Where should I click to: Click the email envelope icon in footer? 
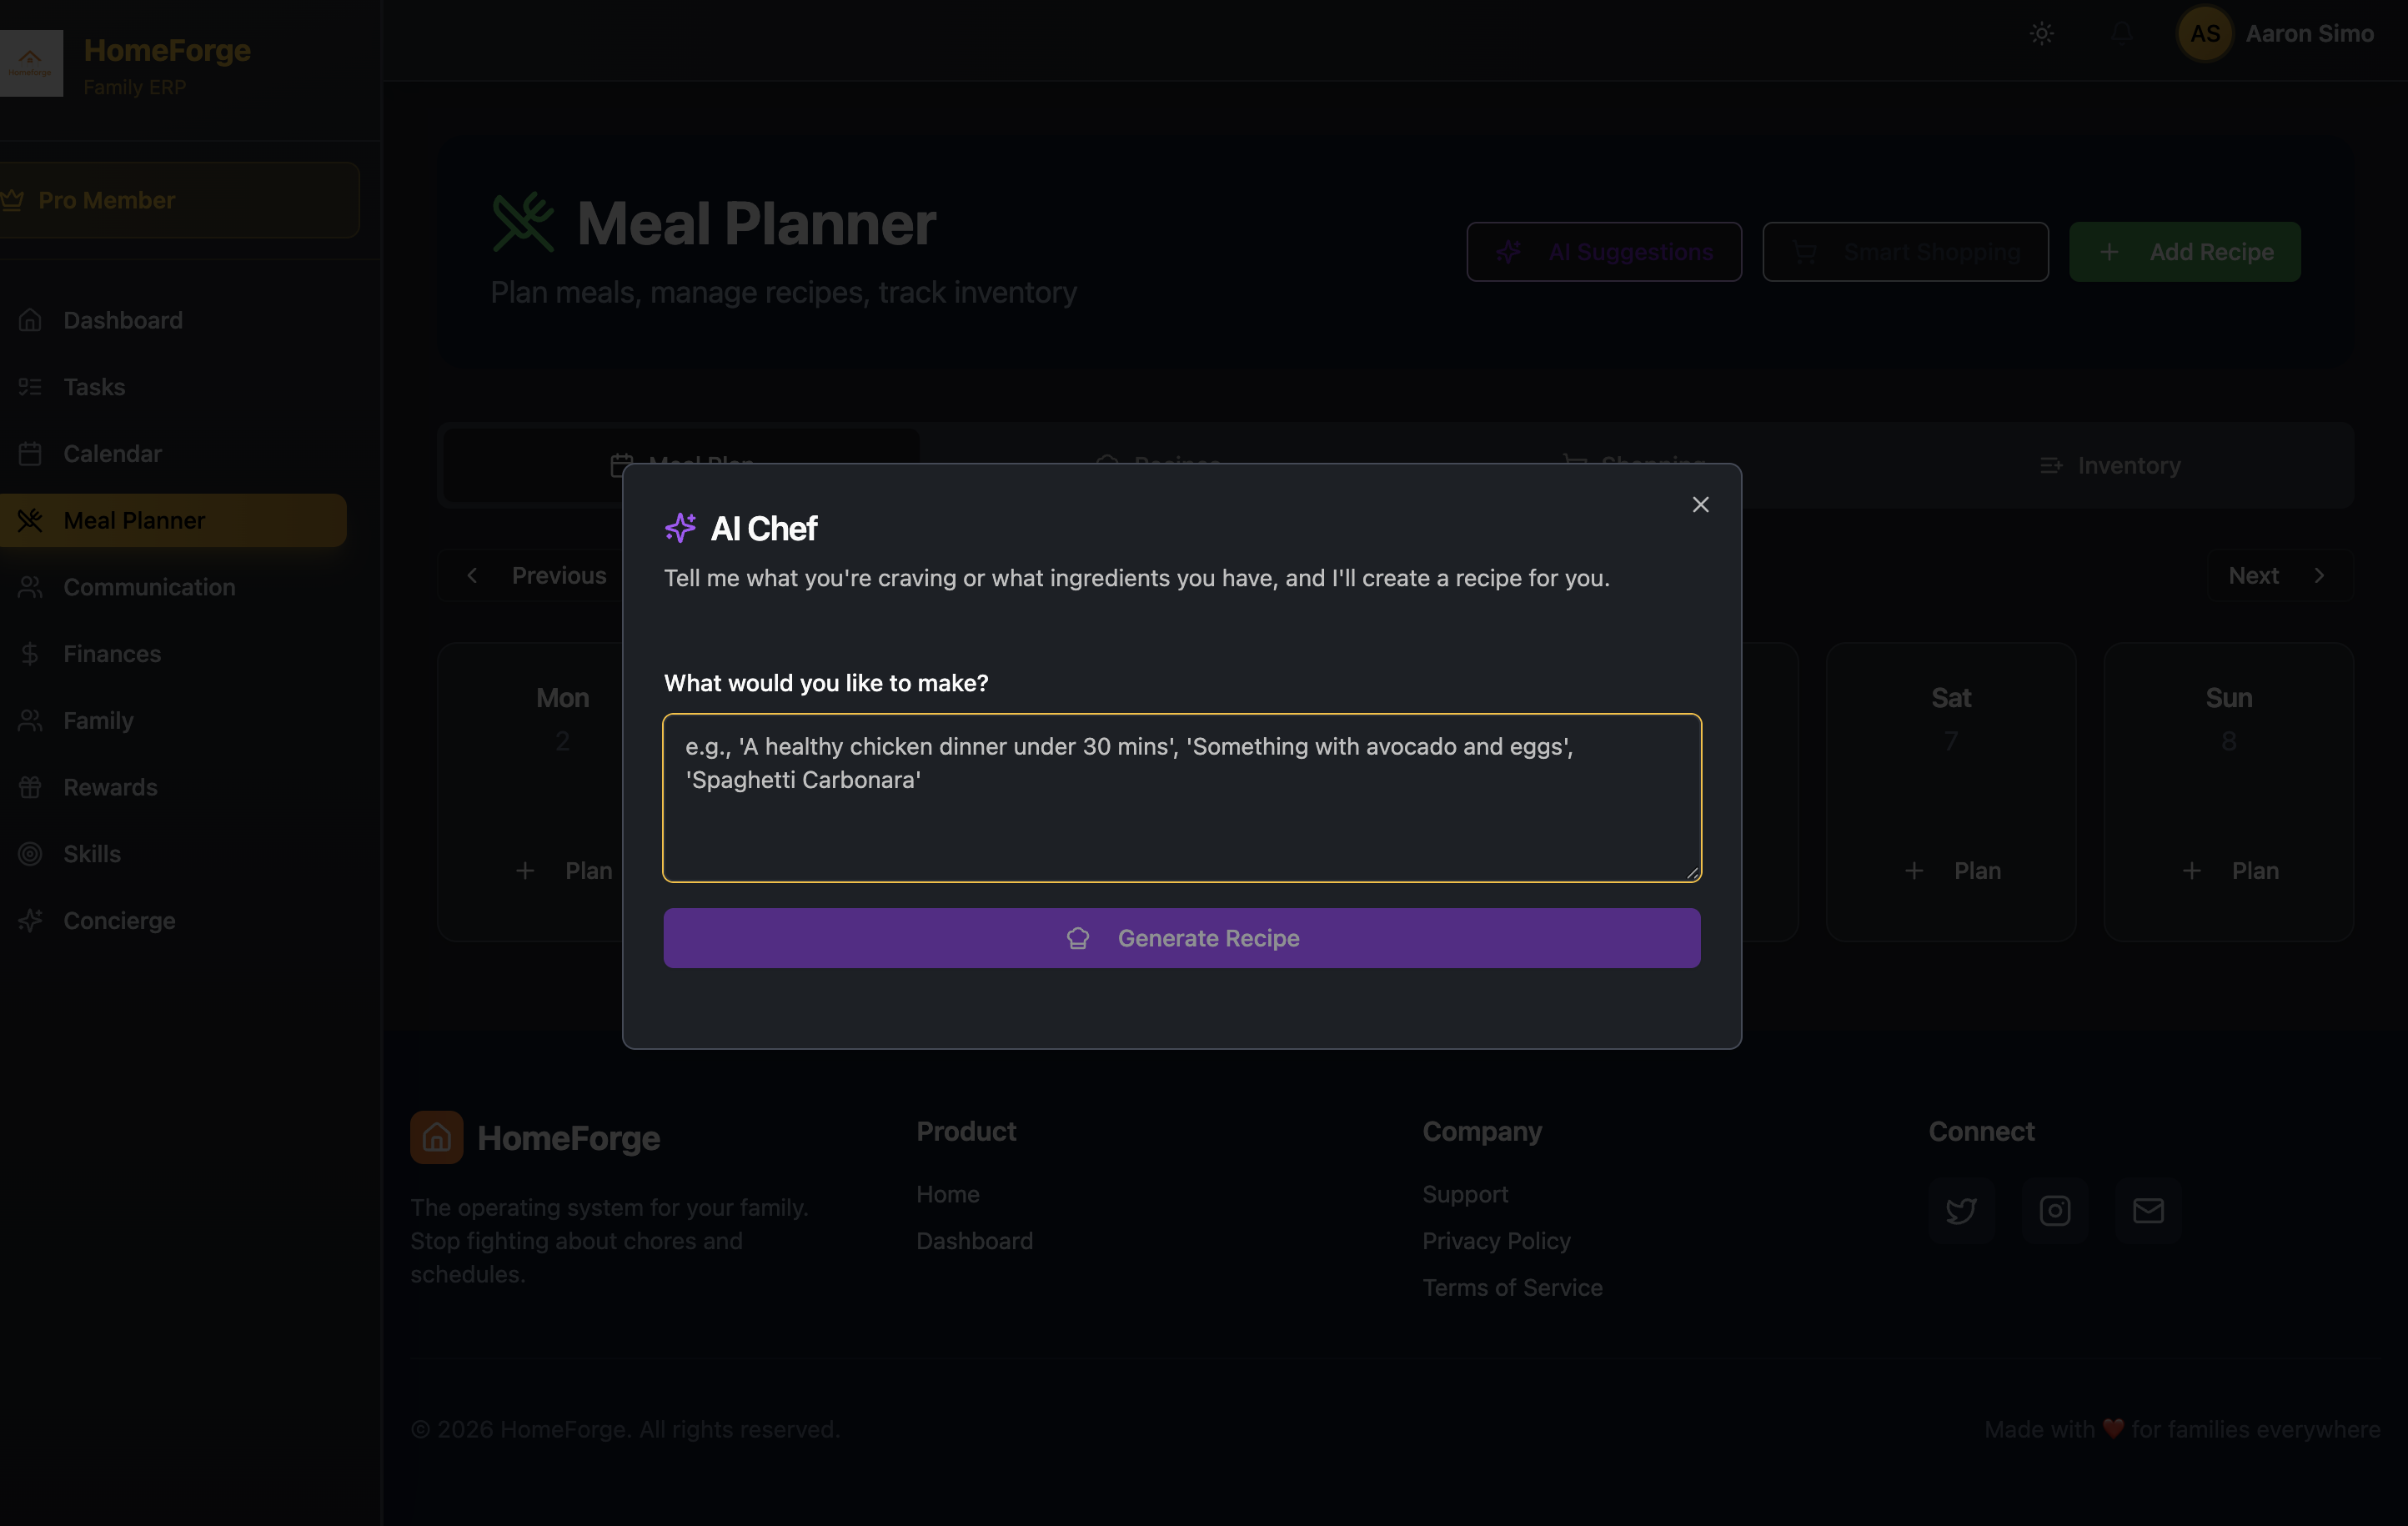(x=2148, y=1211)
